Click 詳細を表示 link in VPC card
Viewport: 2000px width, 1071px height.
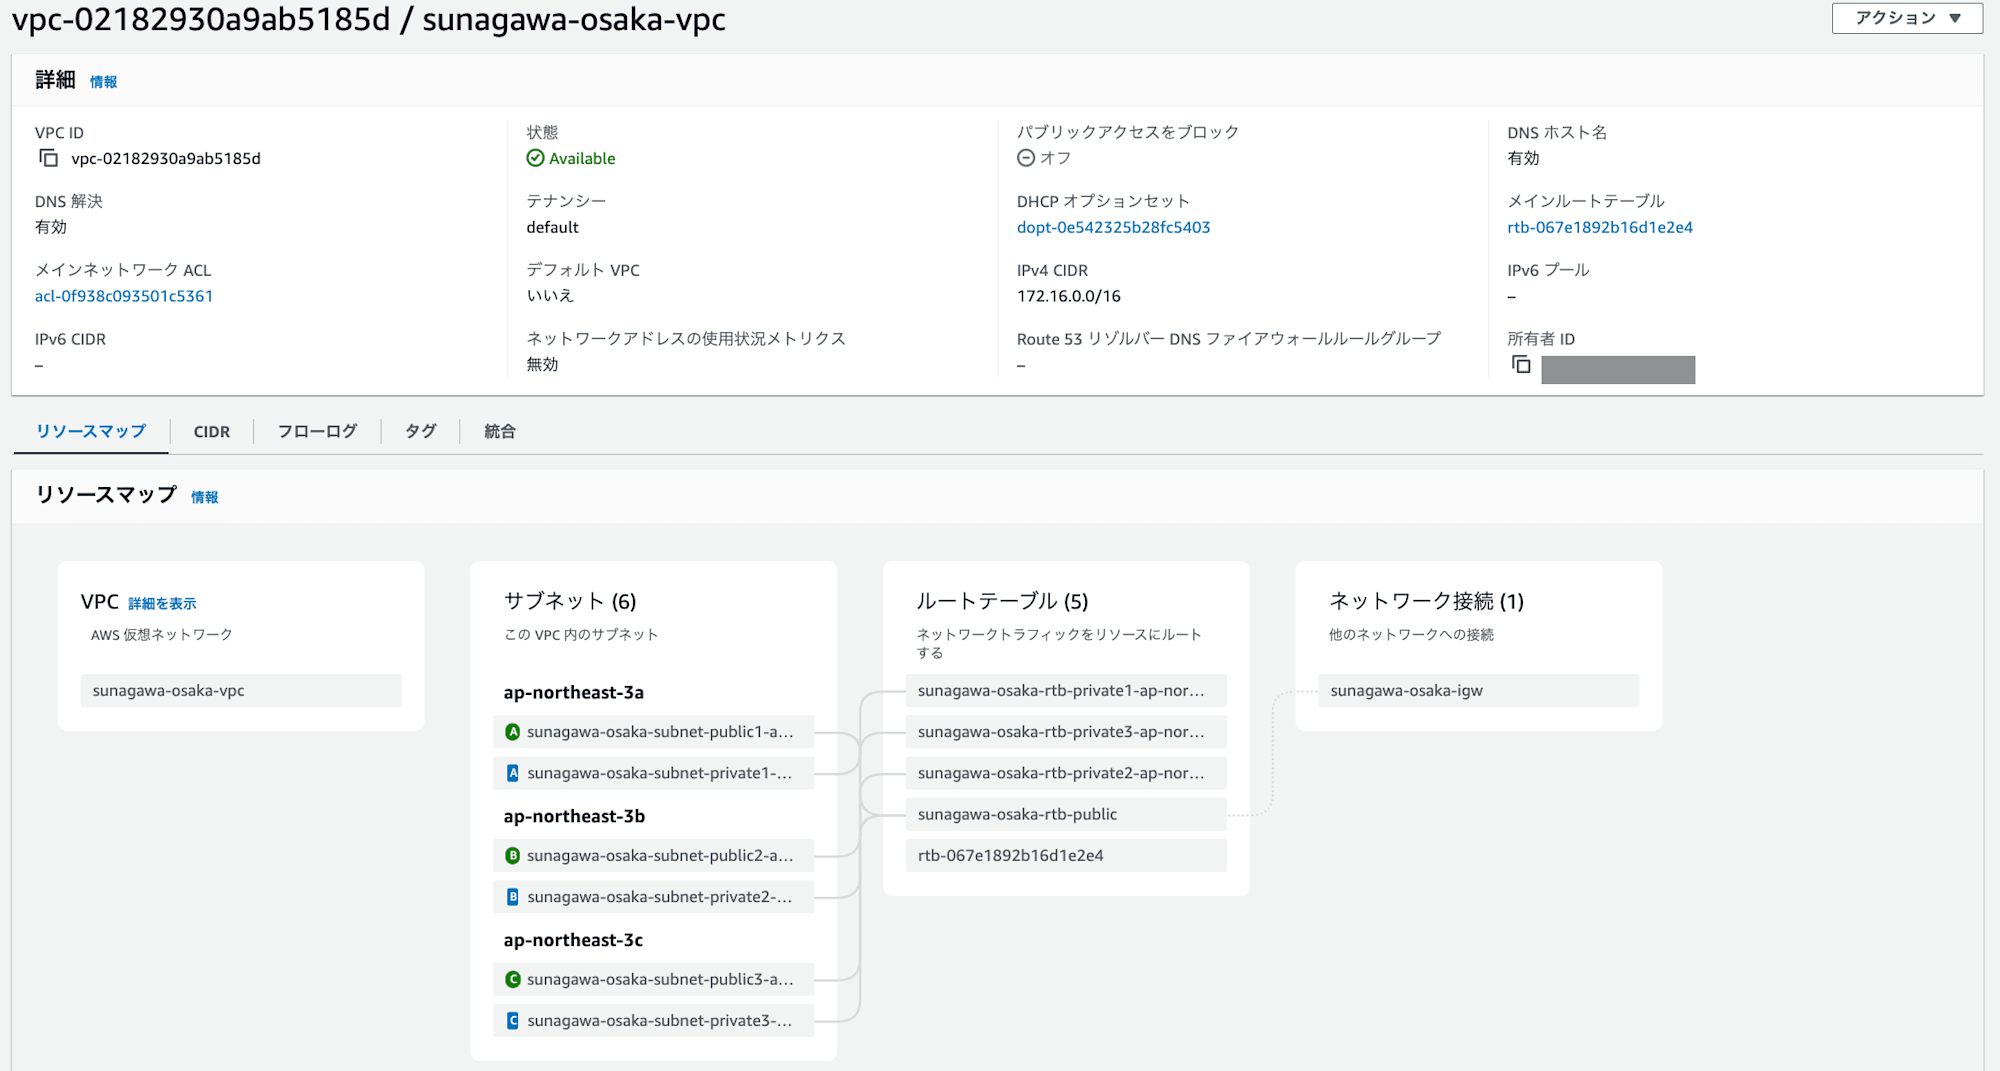click(162, 603)
